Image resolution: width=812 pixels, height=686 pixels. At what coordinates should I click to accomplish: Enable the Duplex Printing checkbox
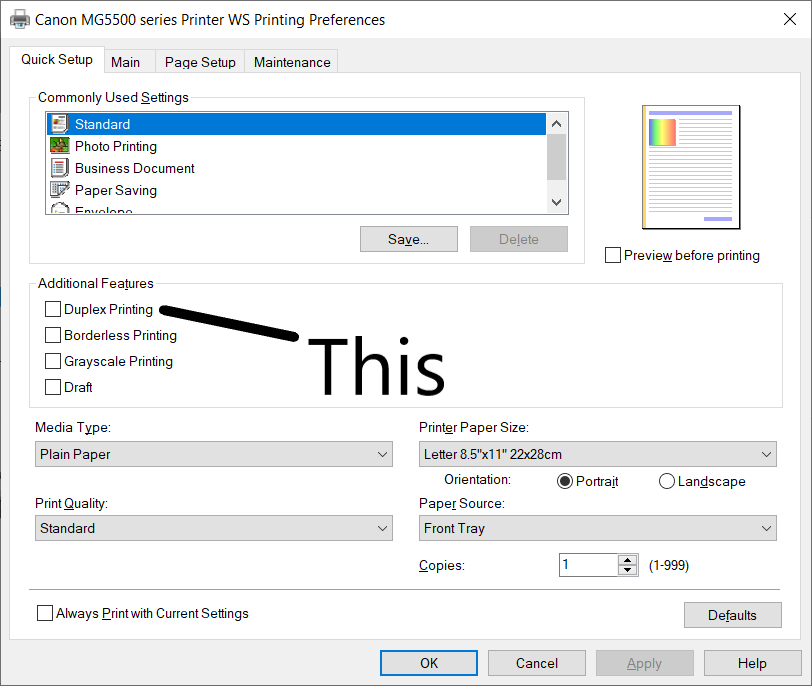point(53,309)
